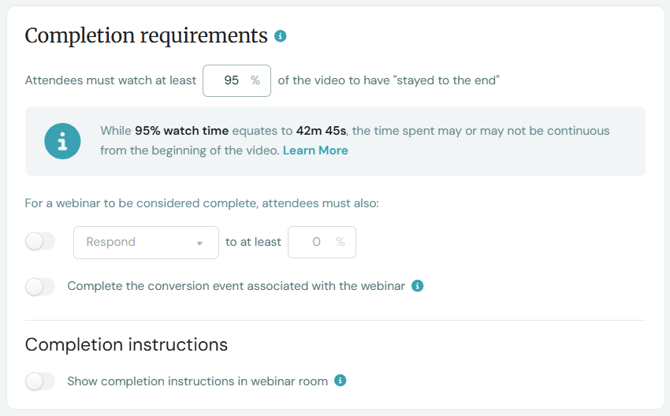Click the large info icon in watch-time notice
This screenshot has height=416, width=670.
(62, 141)
